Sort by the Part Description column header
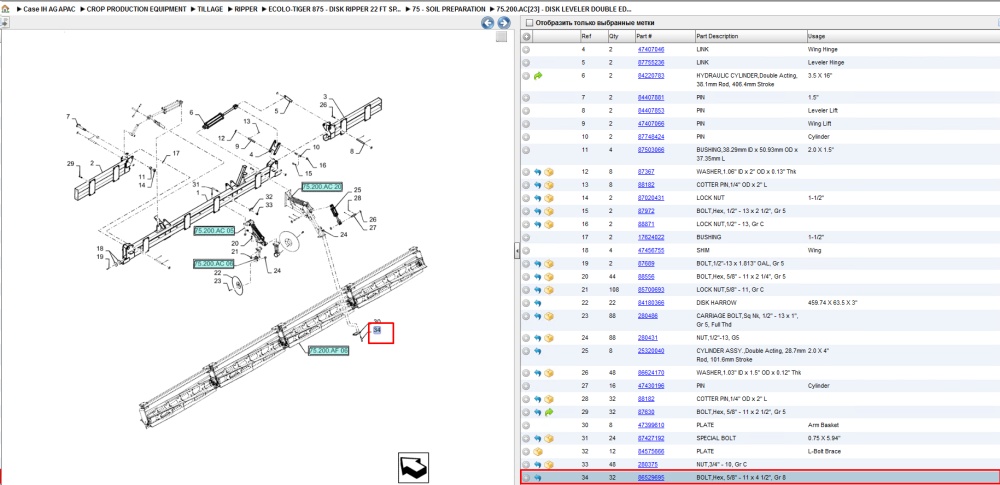This screenshot has width=1000, height=485. 750,36
